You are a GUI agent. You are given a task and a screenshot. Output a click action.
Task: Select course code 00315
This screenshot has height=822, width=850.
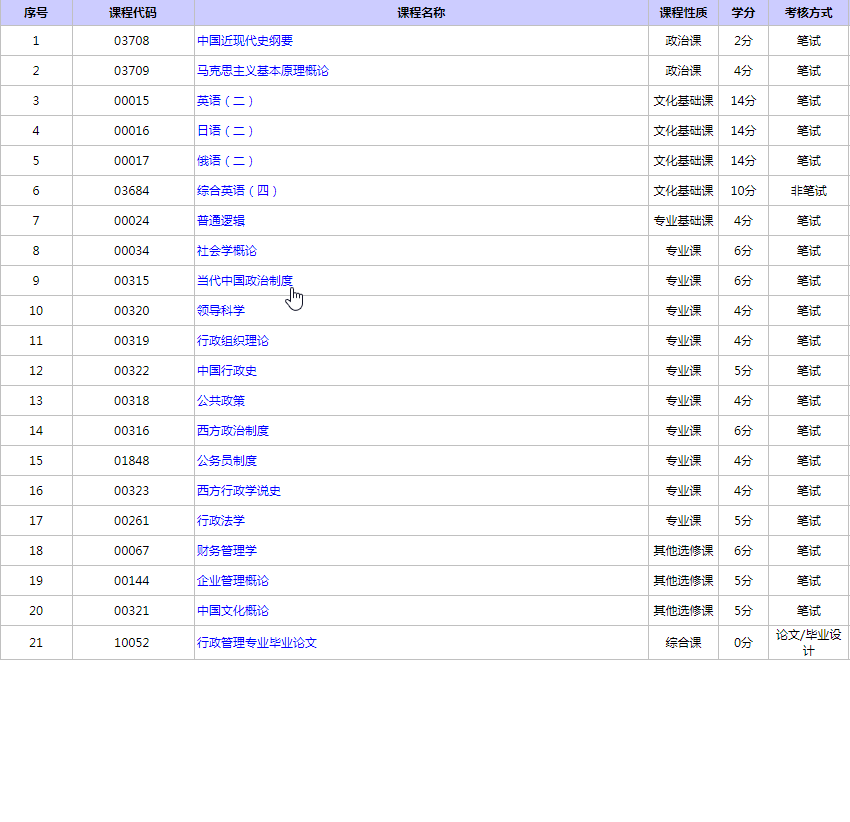pyautogui.click(x=132, y=281)
